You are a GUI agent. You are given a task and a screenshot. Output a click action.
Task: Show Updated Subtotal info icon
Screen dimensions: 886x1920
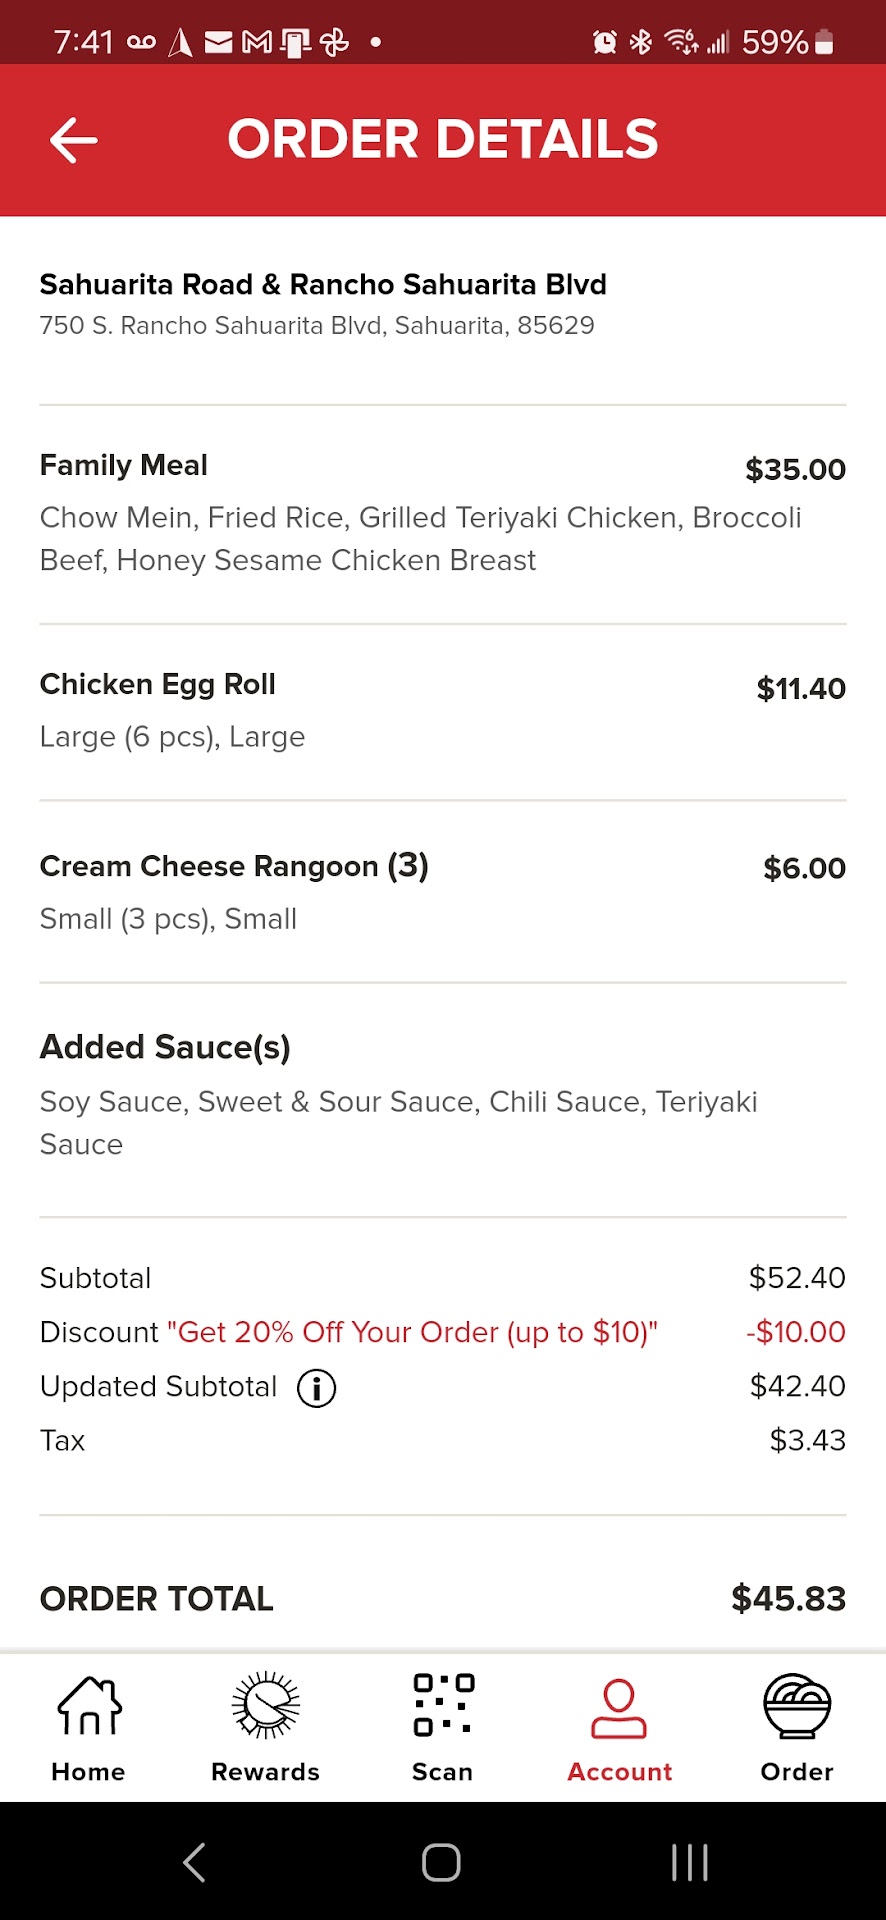pos(317,1388)
